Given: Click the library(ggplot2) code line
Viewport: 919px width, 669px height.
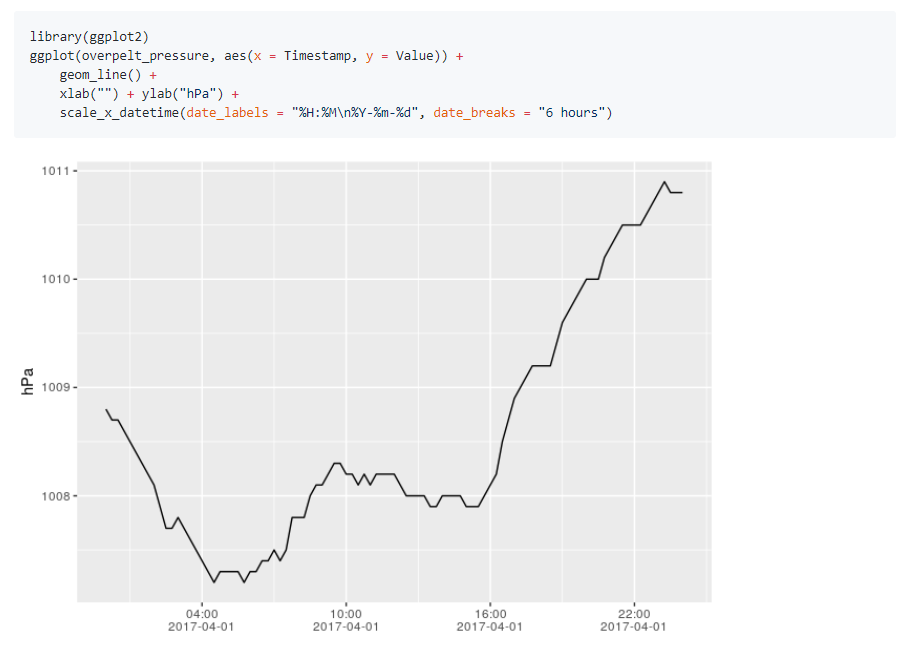Looking at the screenshot, I should coord(89,37).
